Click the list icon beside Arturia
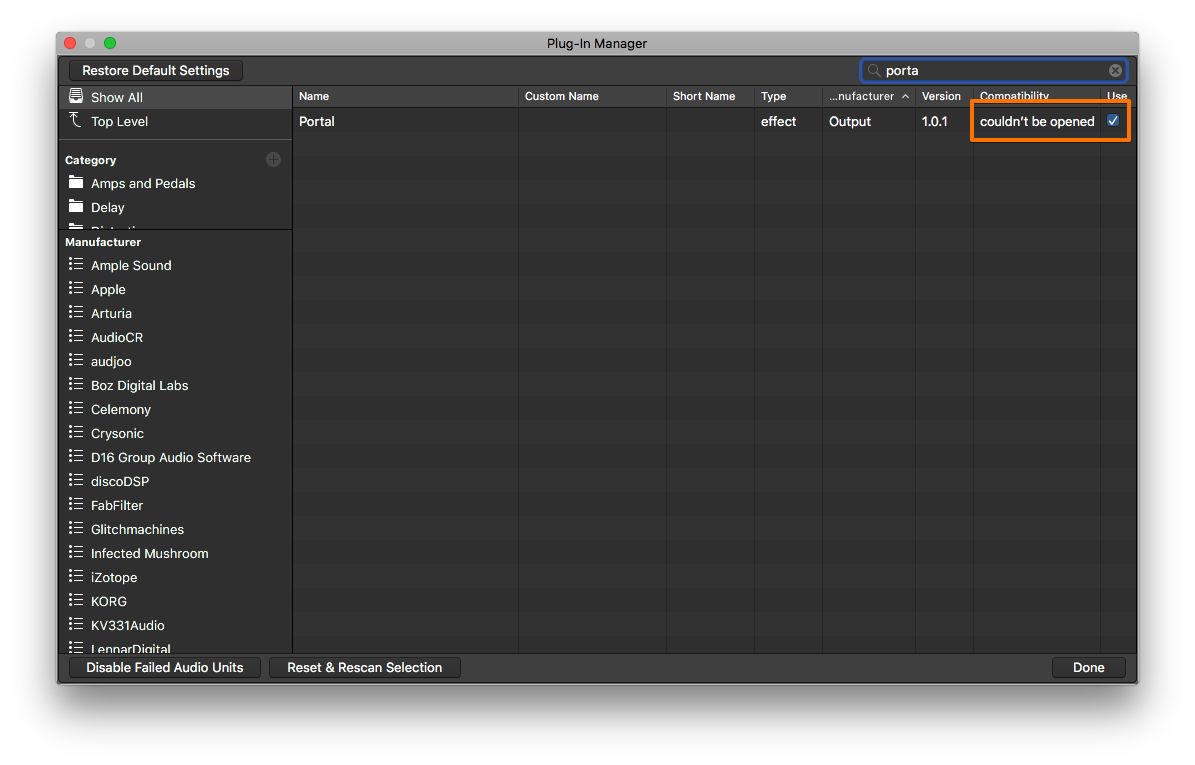Screen dimensions: 1195x765 pyautogui.click(x=75, y=312)
